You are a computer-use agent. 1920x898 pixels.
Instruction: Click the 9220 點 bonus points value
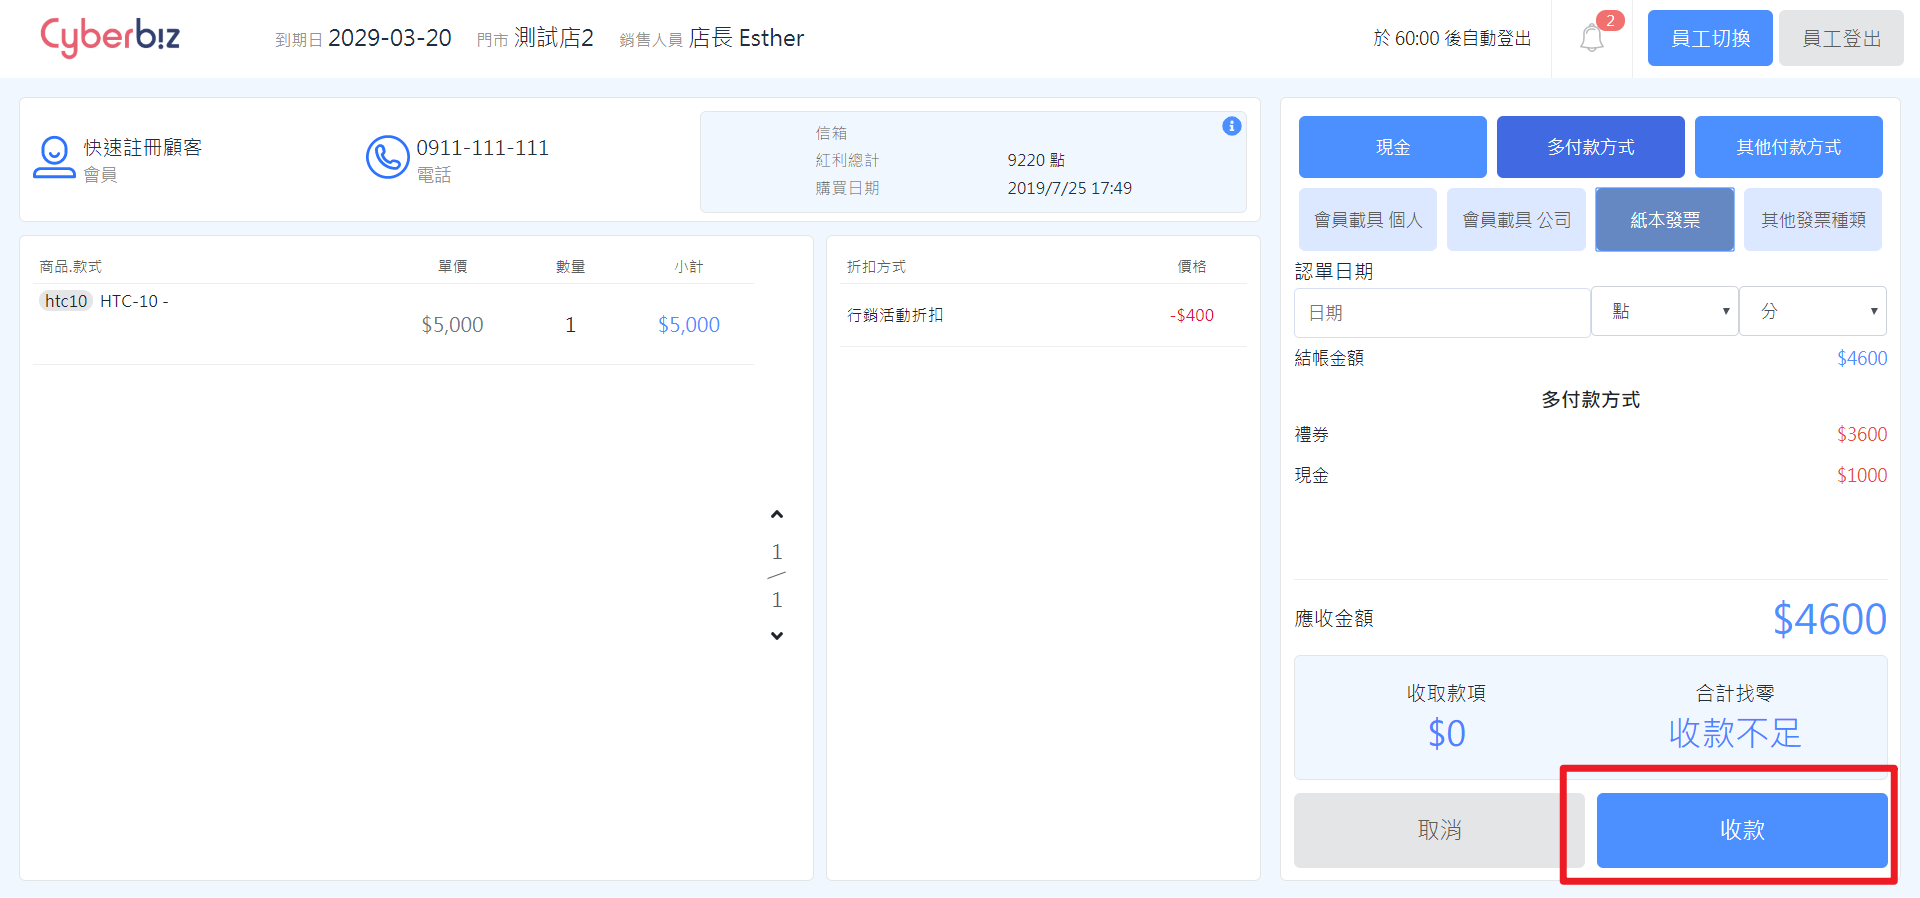click(1036, 160)
